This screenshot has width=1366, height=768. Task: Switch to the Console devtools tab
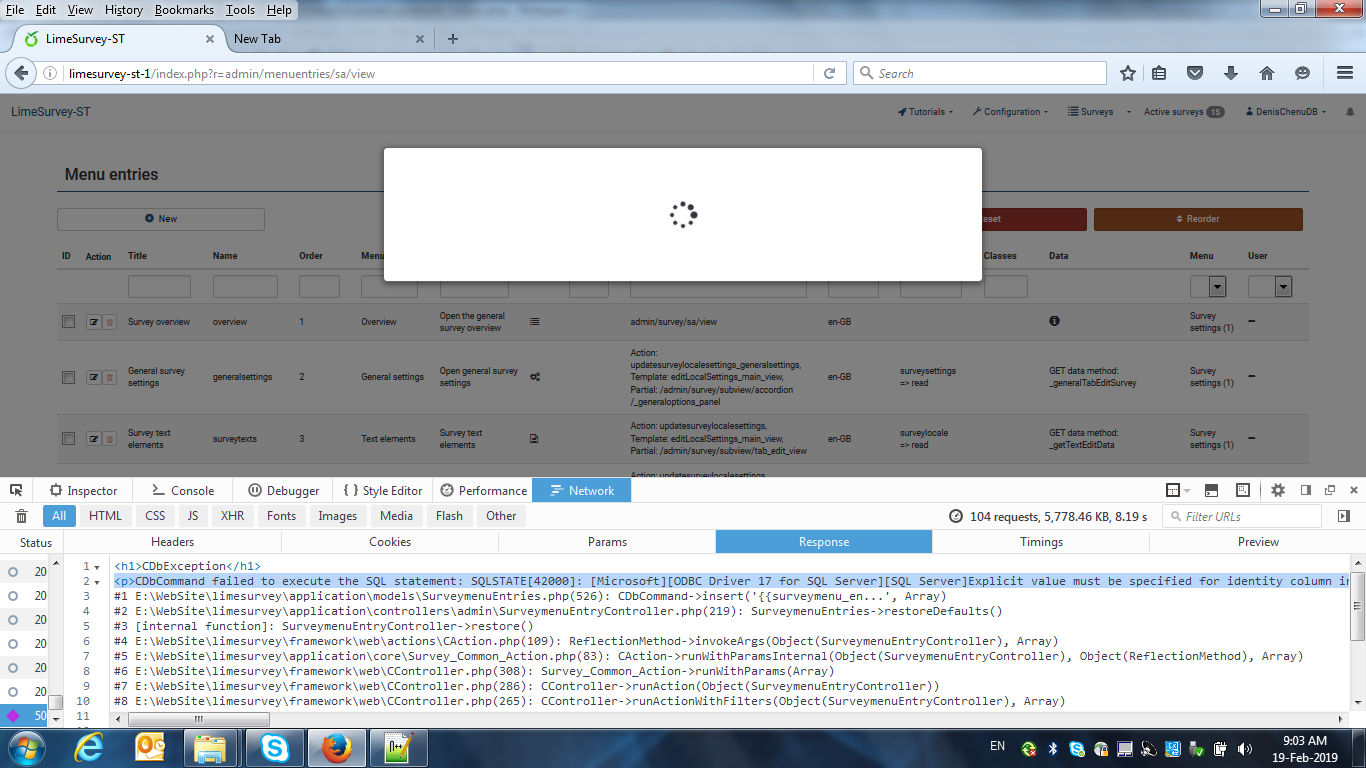[x=183, y=490]
